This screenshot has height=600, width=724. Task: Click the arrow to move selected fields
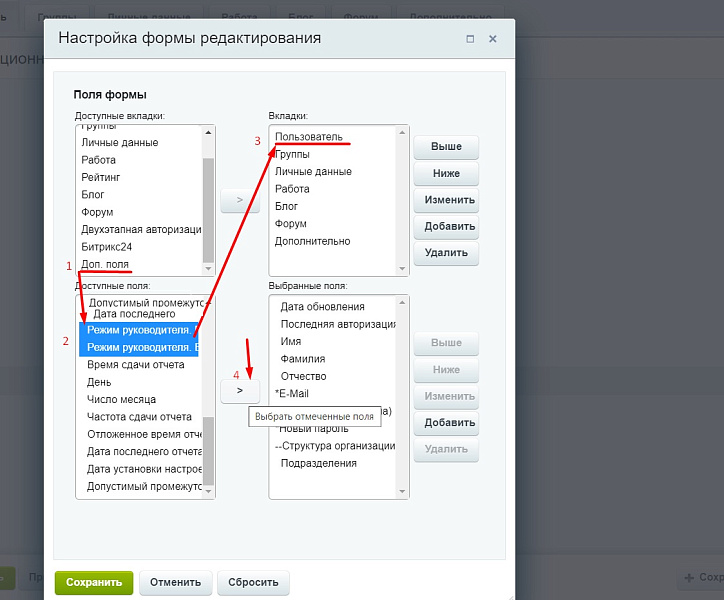(240, 390)
